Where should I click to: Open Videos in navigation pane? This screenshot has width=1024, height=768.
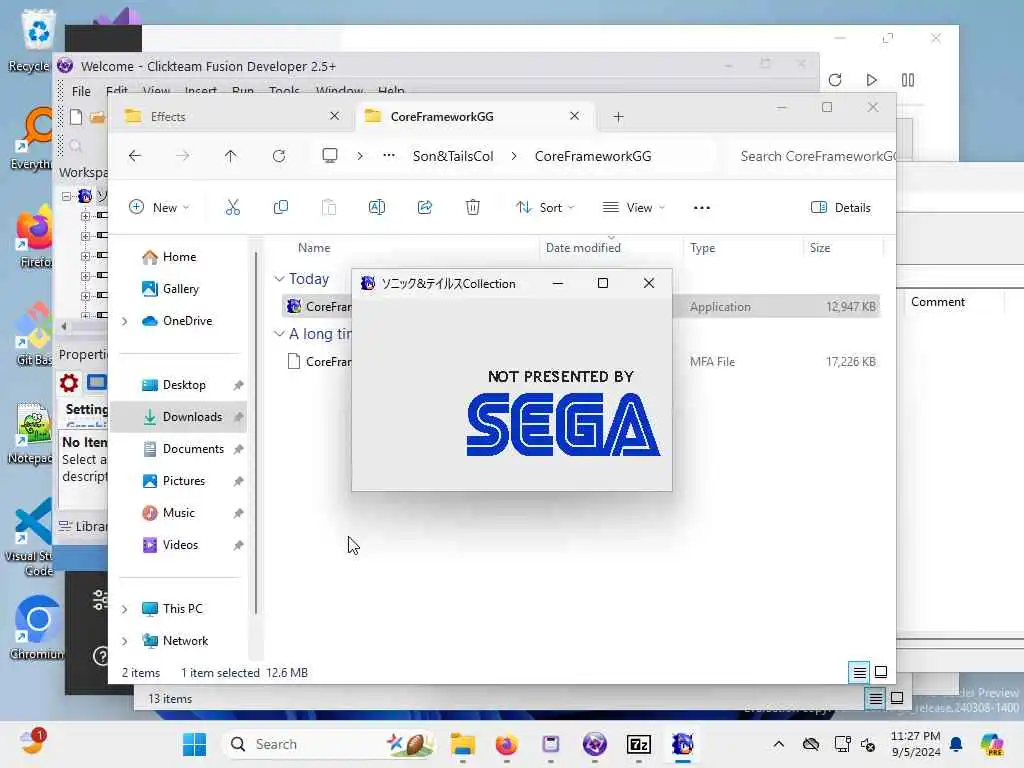[180, 545]
